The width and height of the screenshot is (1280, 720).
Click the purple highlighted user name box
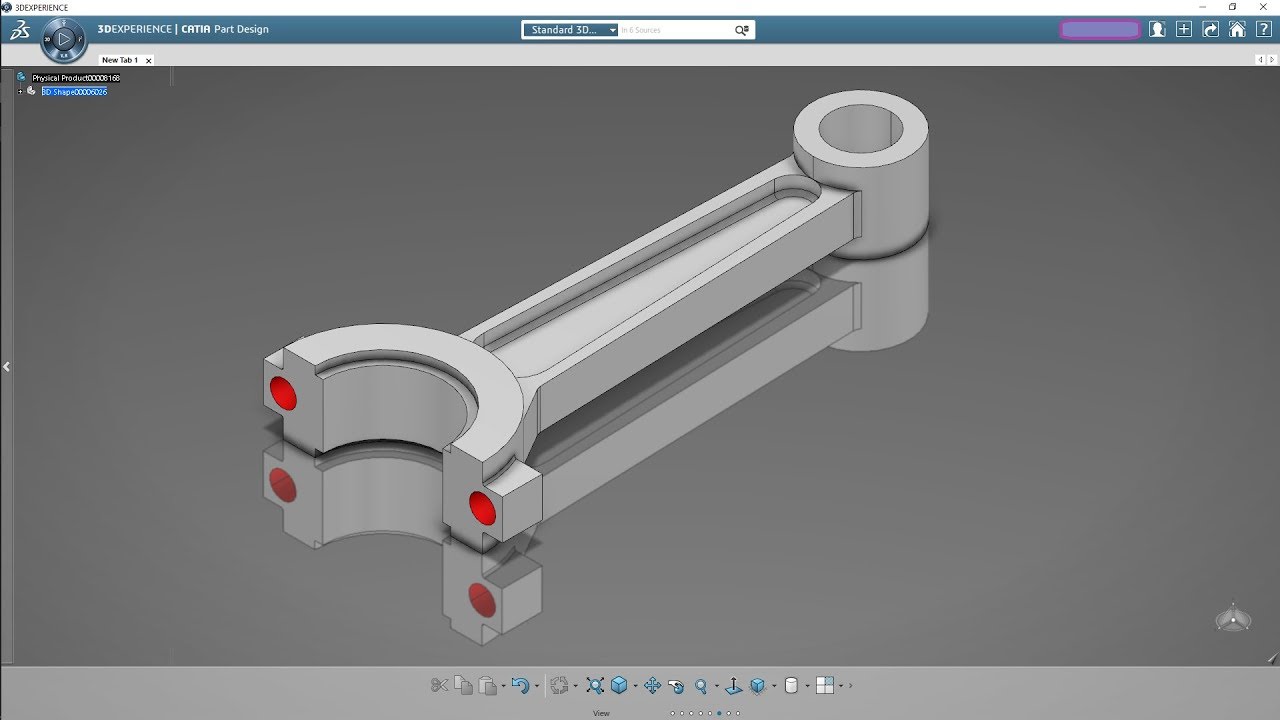pos(1100,30)
